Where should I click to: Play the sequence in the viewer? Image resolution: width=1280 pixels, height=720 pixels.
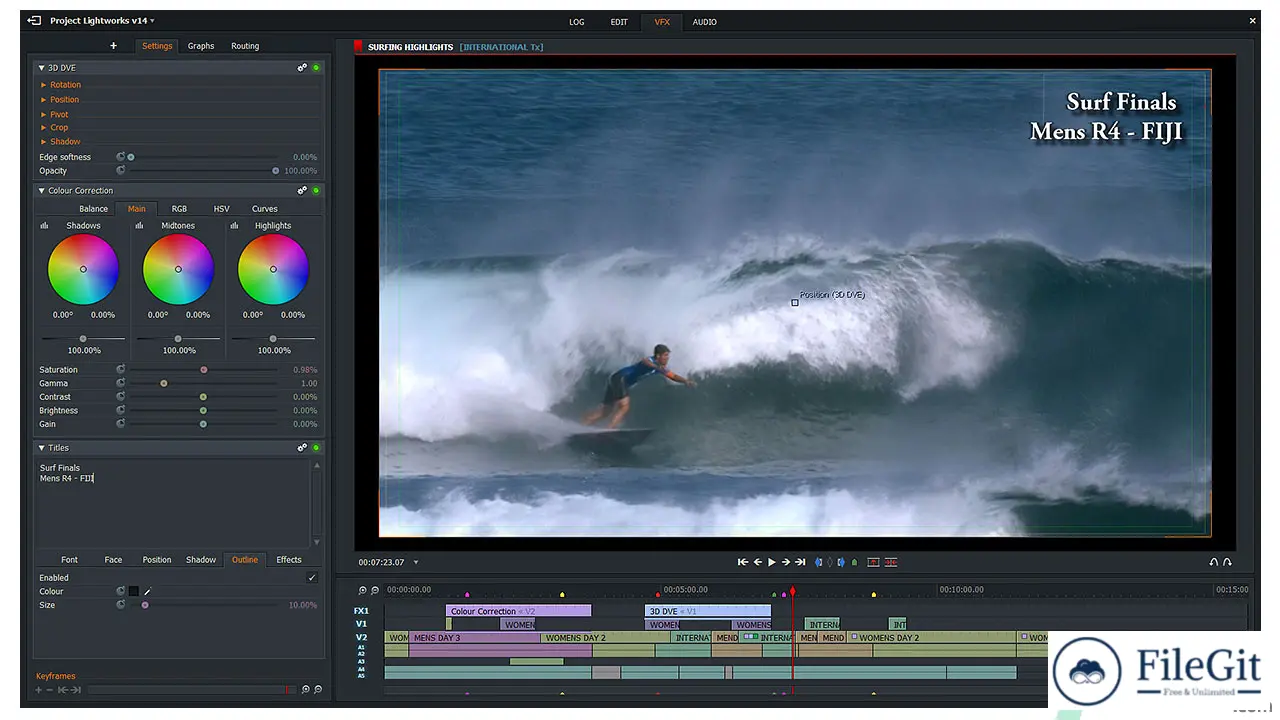click(x=772, y=562)
